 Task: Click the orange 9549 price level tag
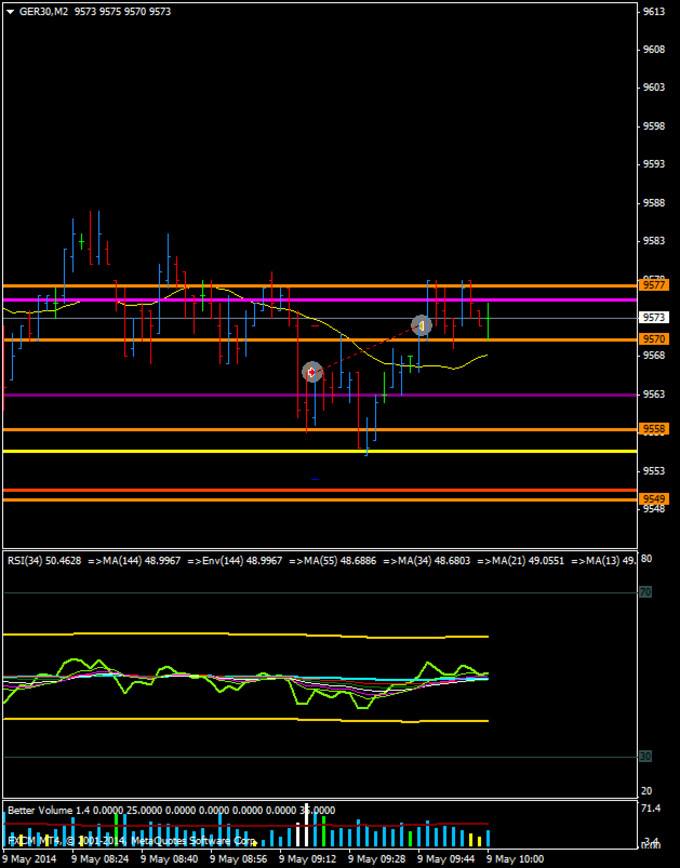click(x=654, y=499)
